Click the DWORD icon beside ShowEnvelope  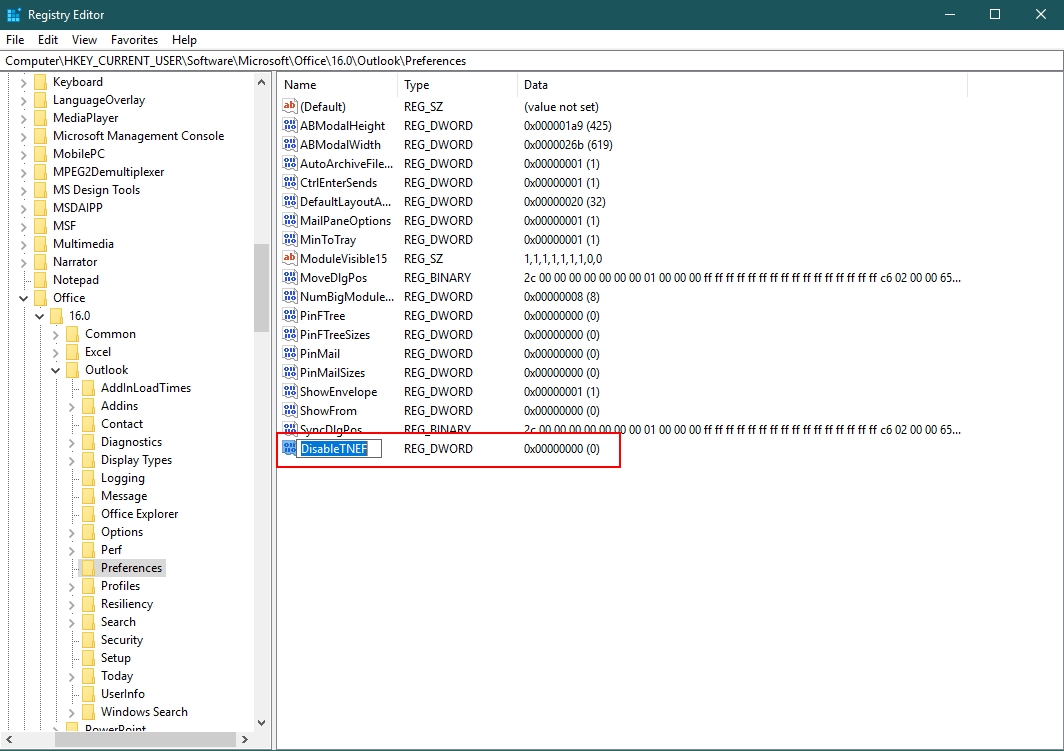(290, 392)
